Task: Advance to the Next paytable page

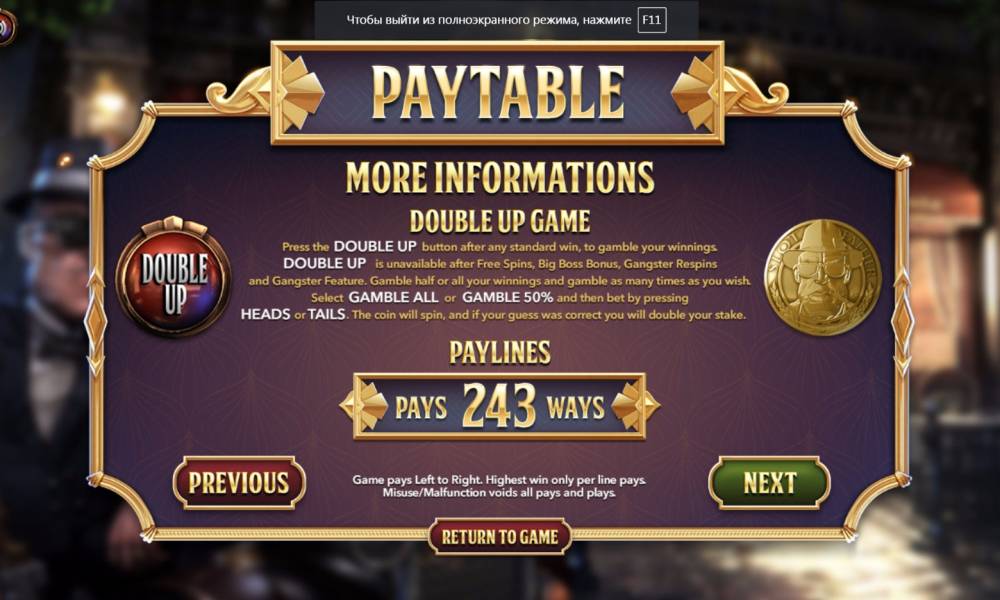Action: coord(769,483)
